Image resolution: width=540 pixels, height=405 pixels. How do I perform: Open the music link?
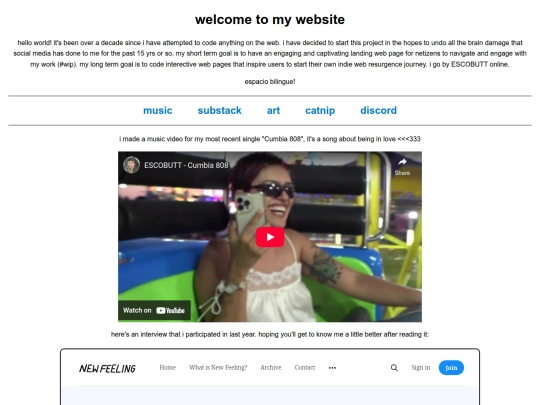[x=158, y=111]
